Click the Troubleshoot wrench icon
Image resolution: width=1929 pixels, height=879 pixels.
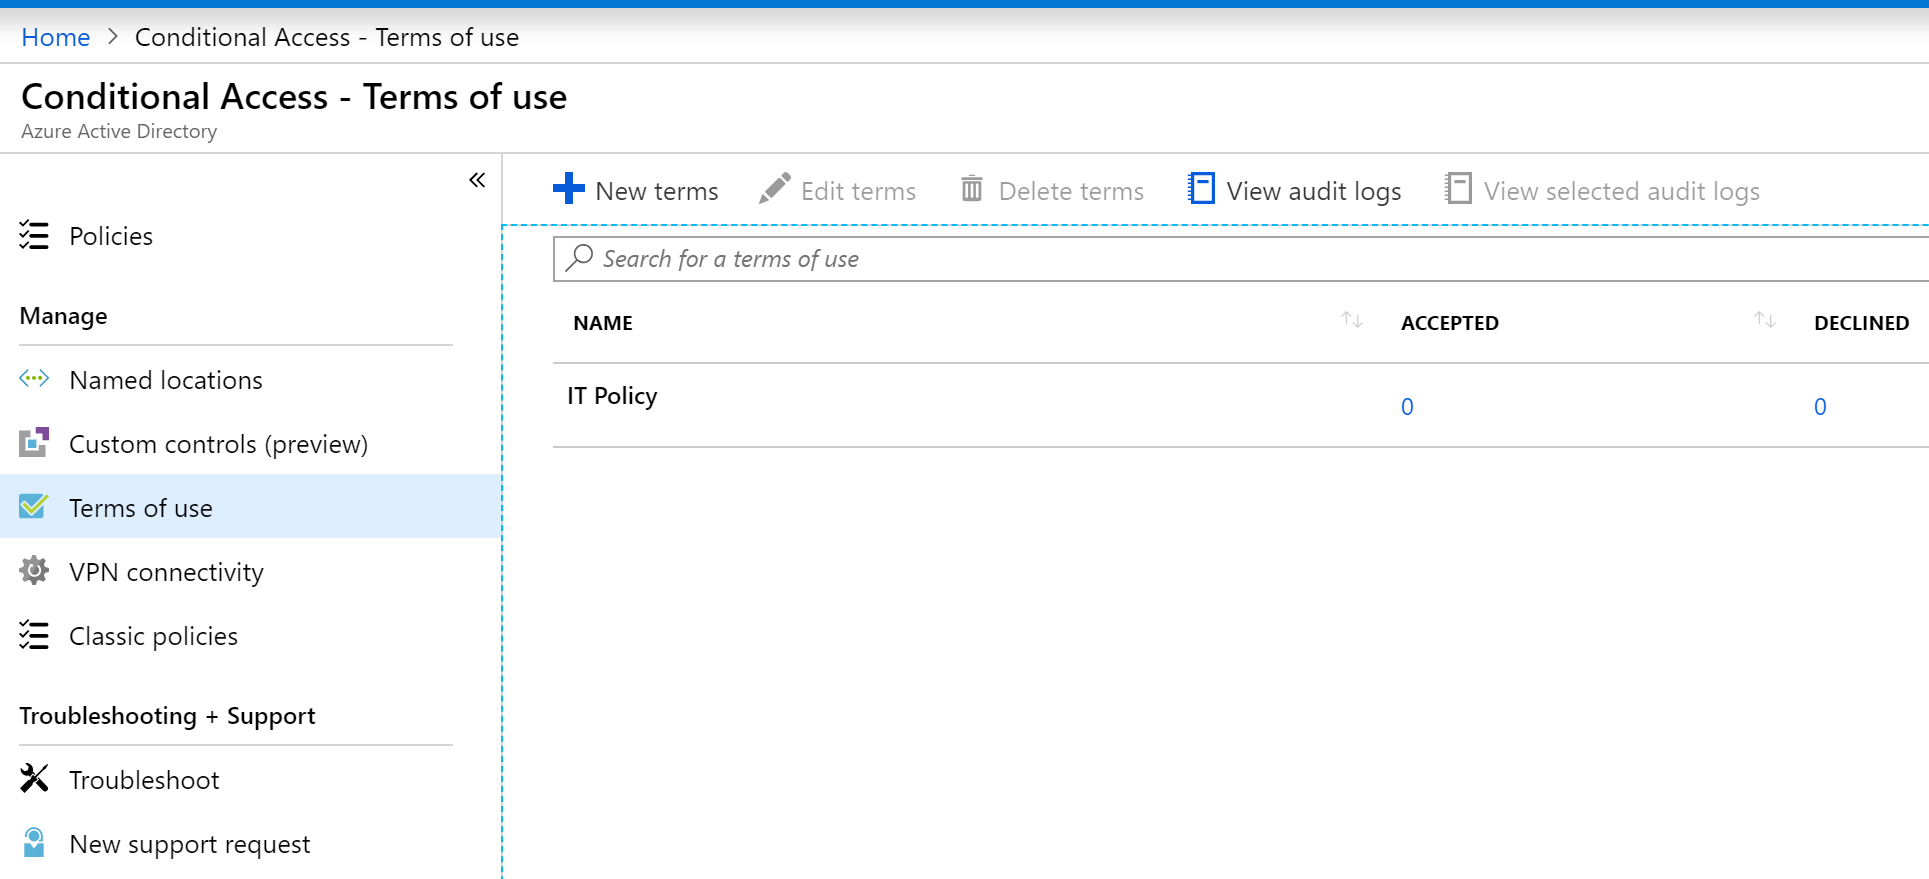(x=34, y=778)
